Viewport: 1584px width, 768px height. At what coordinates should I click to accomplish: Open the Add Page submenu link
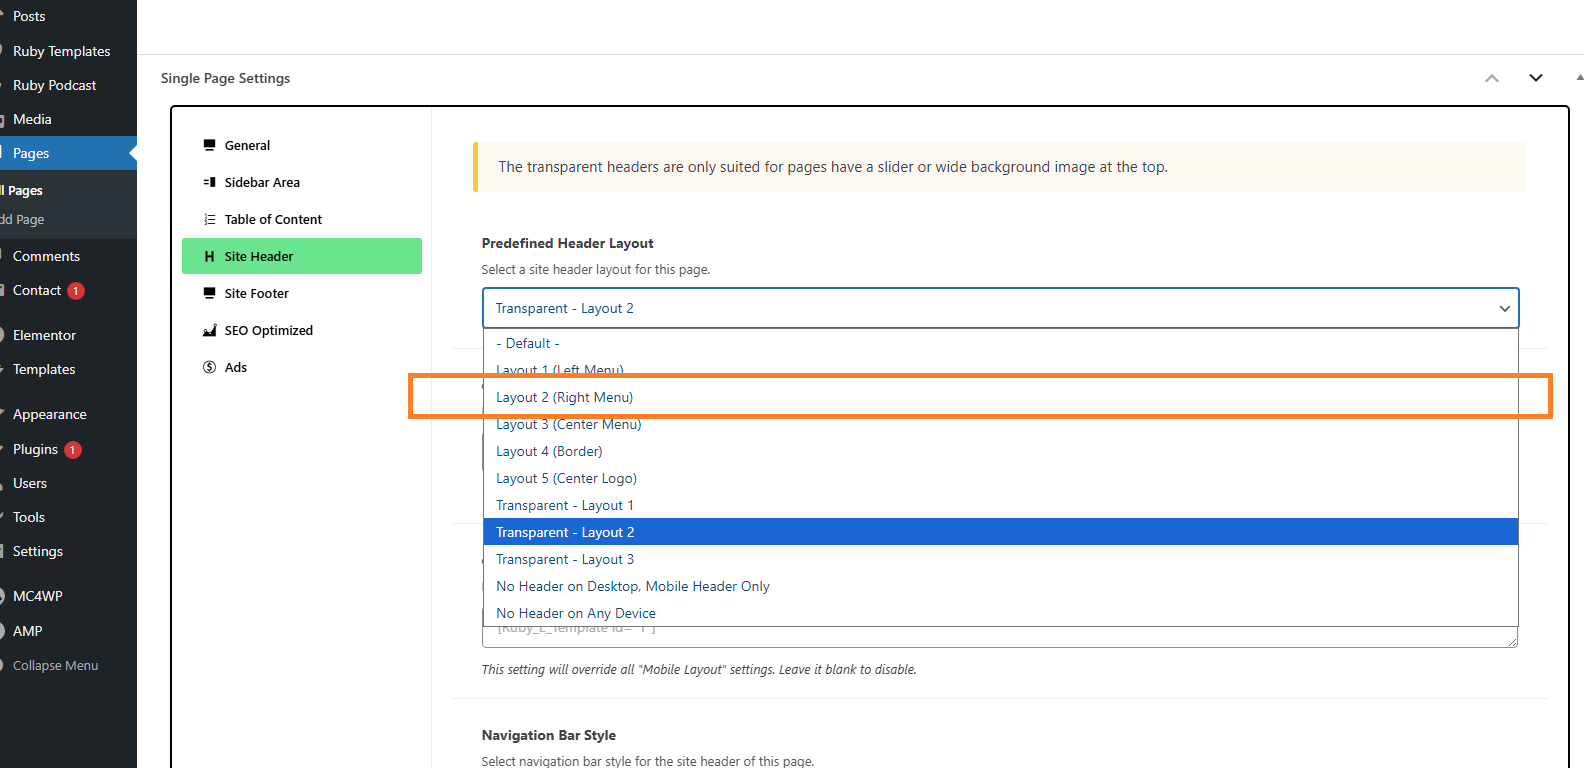click(22, 219)
